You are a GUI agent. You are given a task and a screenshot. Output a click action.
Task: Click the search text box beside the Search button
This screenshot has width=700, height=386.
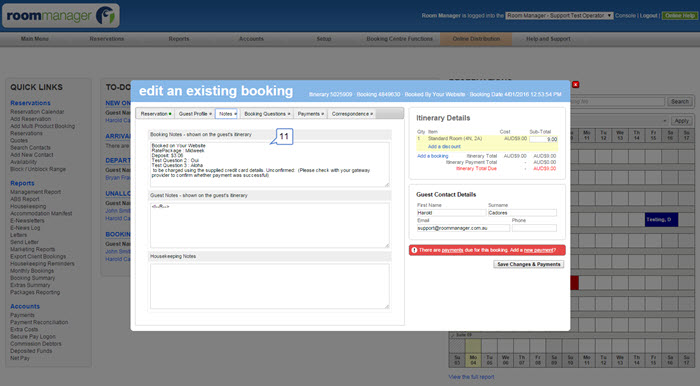pyautogui.click(x=617, y=102)
